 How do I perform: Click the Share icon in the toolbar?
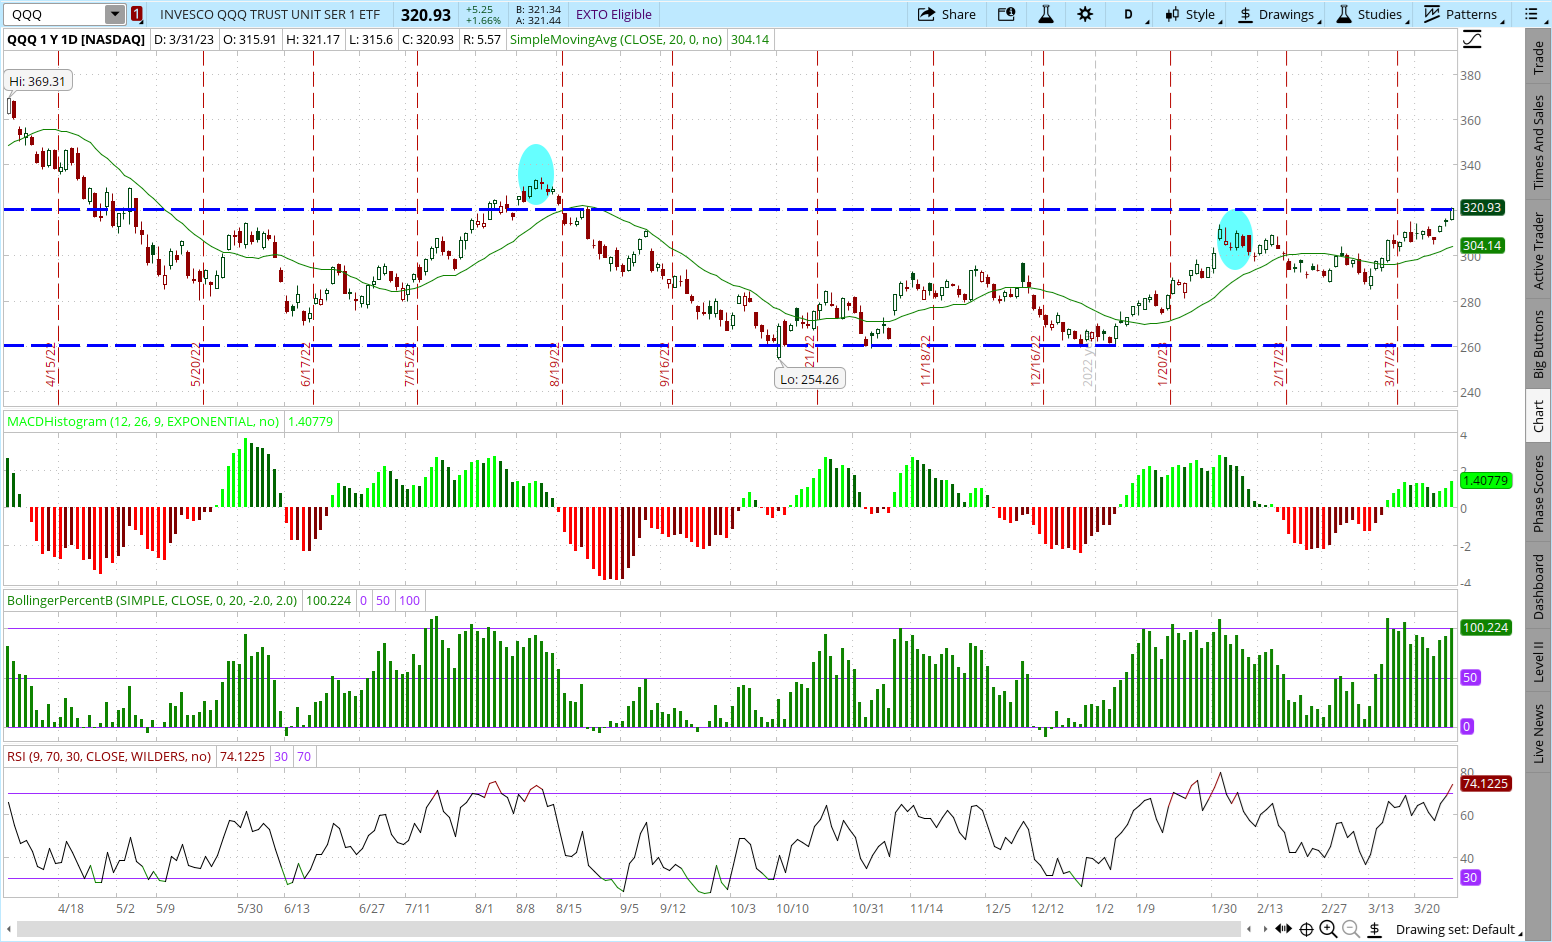[x=946, y=14]
